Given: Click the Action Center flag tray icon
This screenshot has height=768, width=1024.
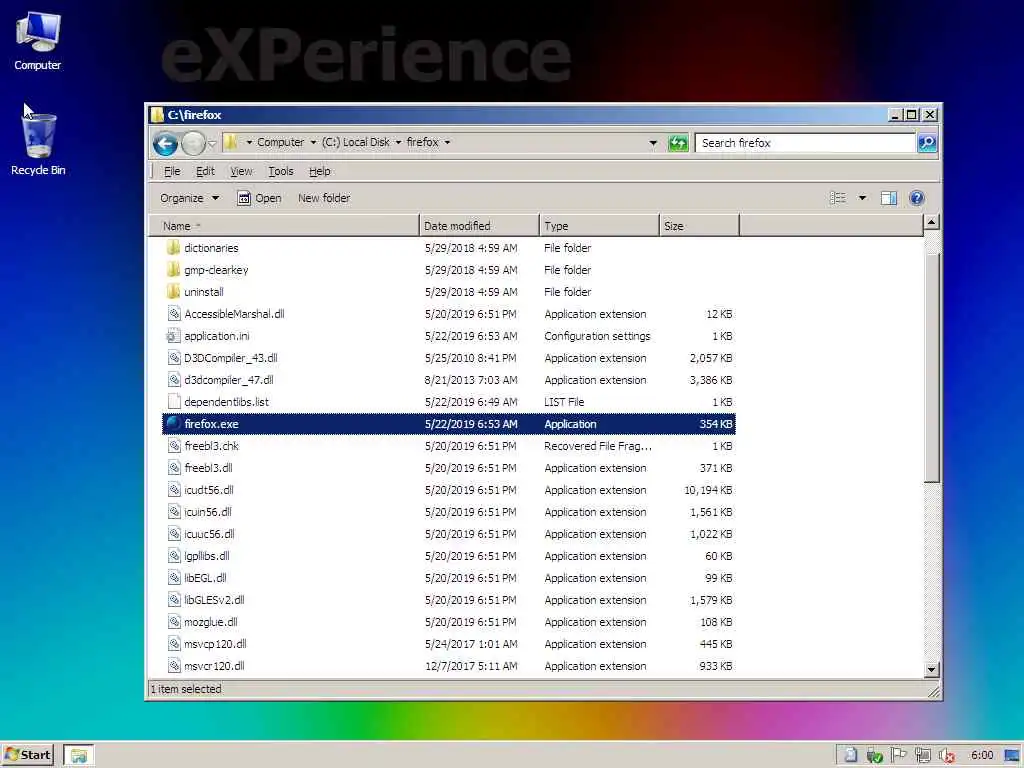Looking at the screenshot, I should (x=899, y=755).
